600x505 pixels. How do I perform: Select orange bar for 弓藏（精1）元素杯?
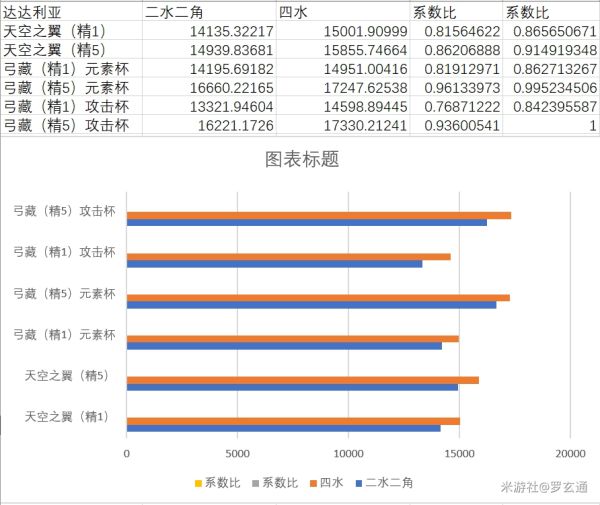tap(293, 339)
